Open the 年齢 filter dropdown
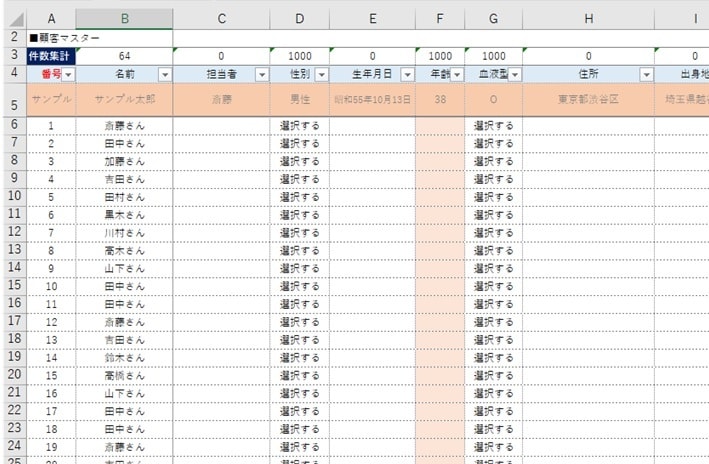The image size is (709, 464). click(457, 75)
